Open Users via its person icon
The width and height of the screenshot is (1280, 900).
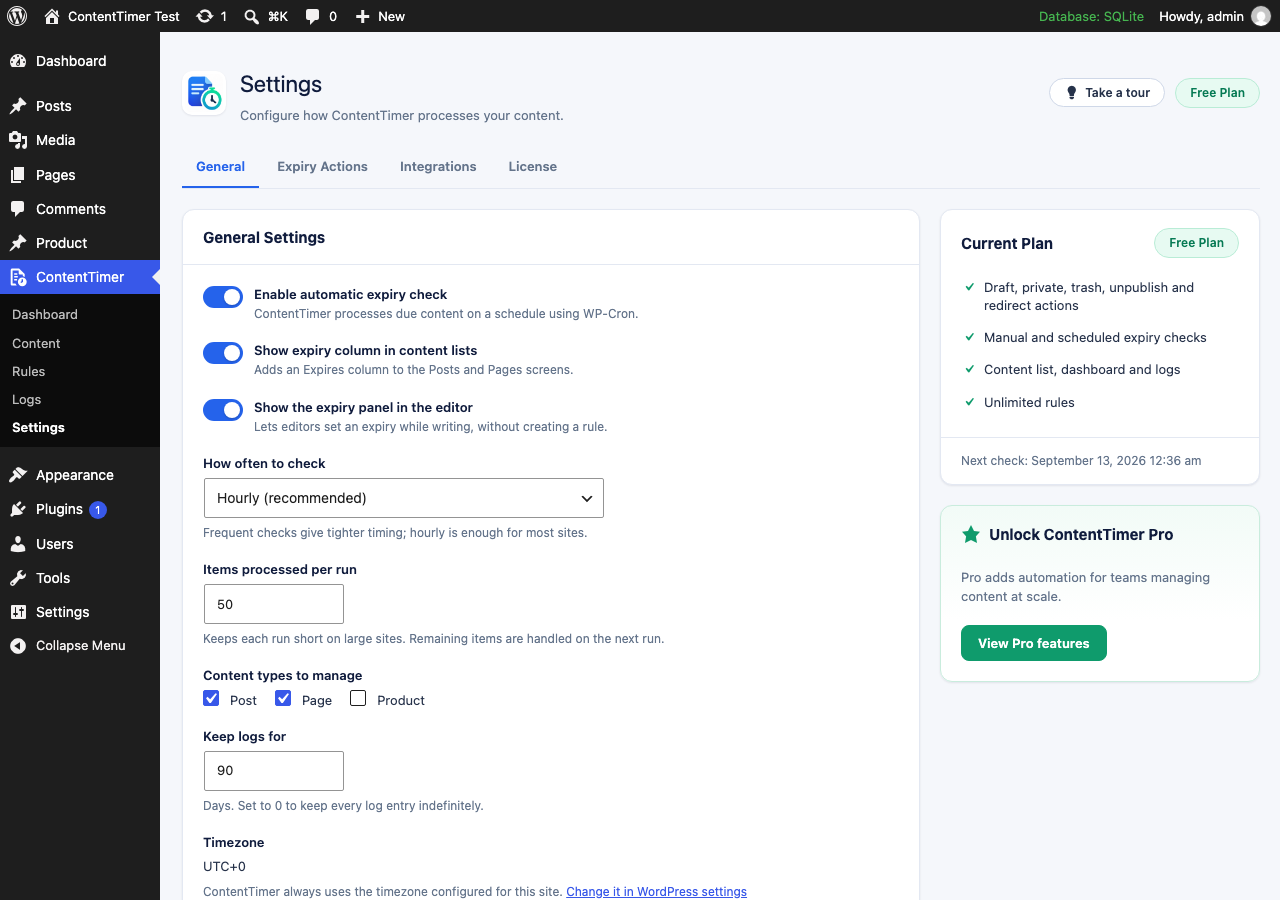coord(18,544)
